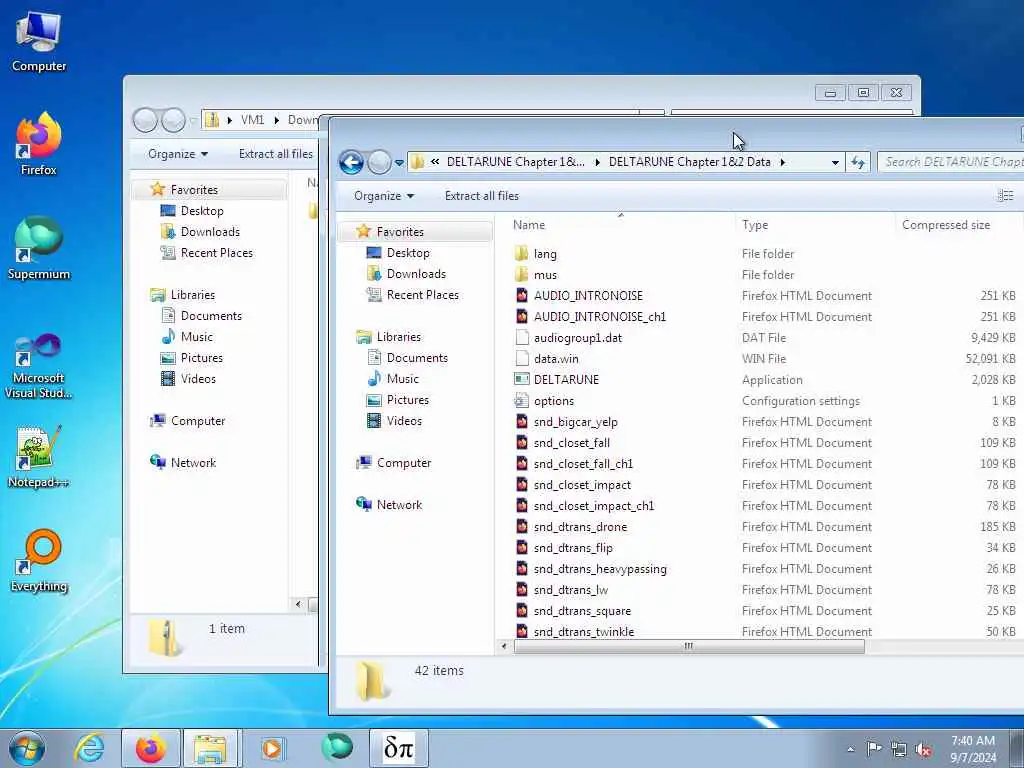Click Extract all files in back VM1 window
Viewport: 1024px width, 768px height.
coord(276,154)
